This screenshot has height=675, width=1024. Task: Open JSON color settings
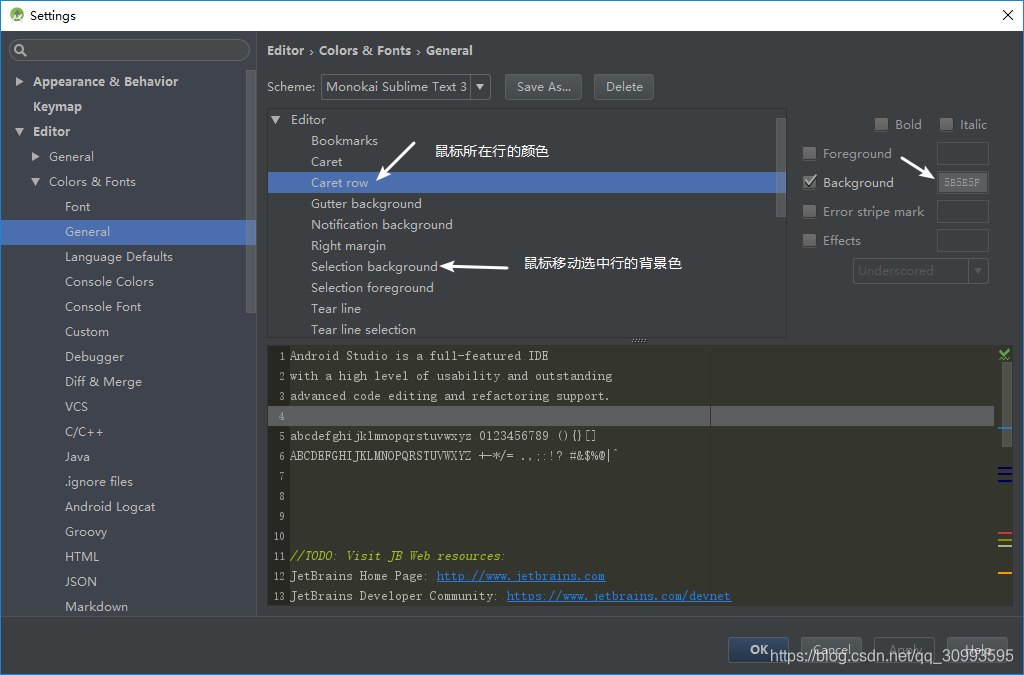click(81, 582)
